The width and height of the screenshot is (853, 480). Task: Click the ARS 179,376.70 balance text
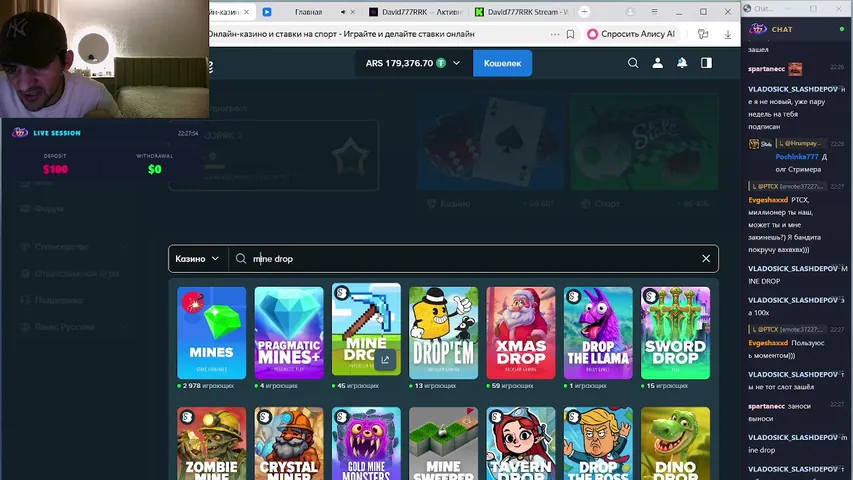point(399,63)
